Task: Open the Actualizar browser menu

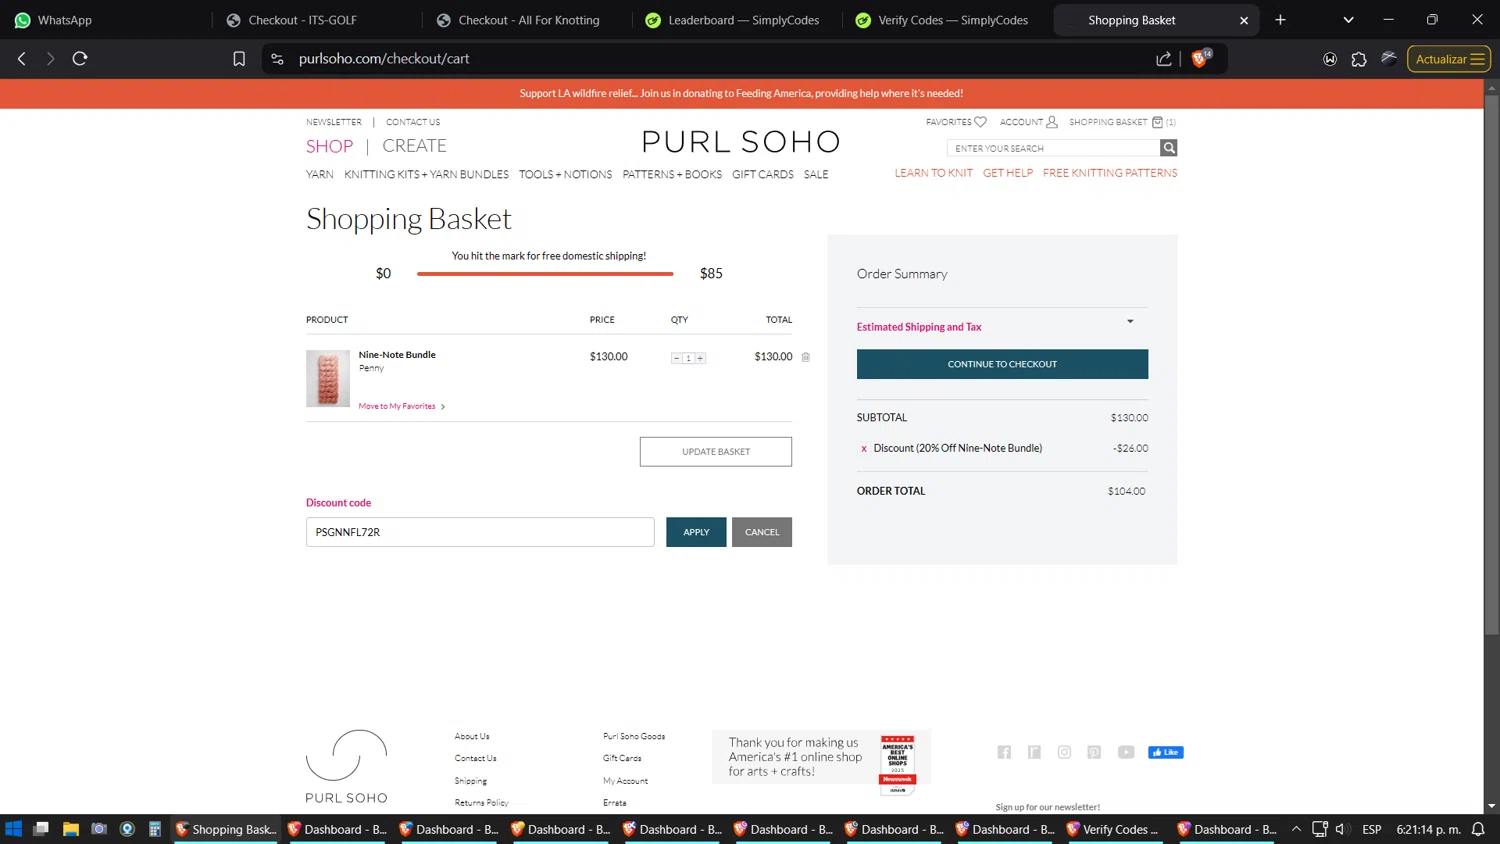Action: [x=1449, y=59]
